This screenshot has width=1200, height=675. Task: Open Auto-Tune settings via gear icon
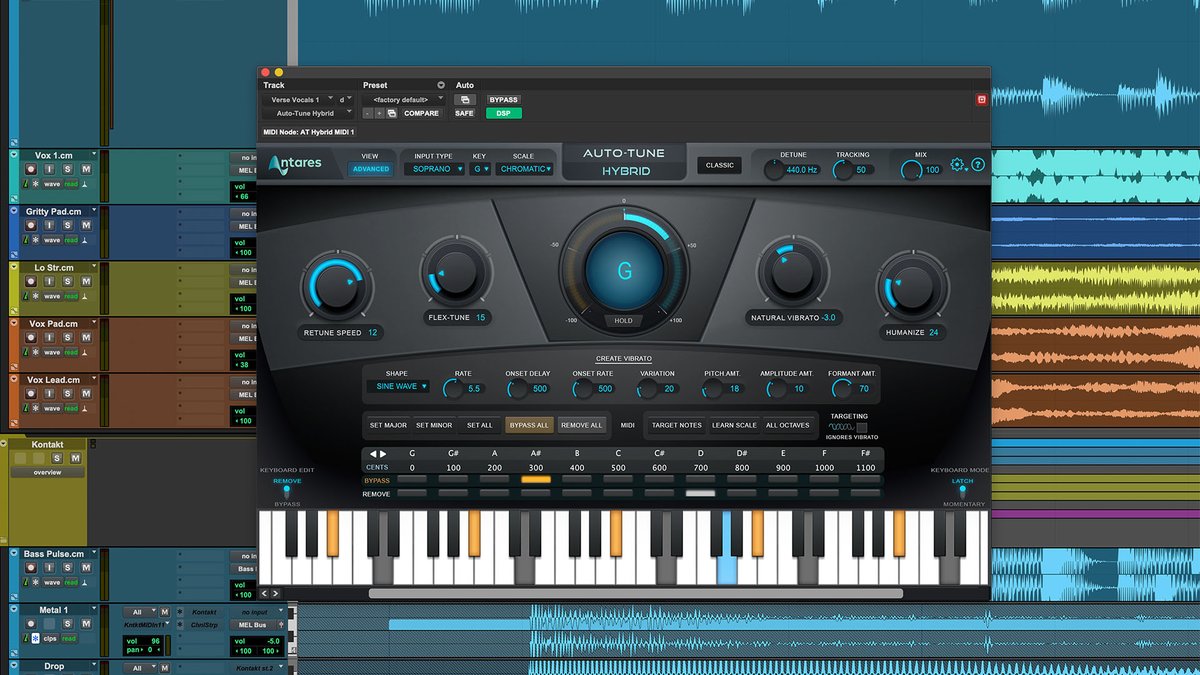[x=957, y=164]
